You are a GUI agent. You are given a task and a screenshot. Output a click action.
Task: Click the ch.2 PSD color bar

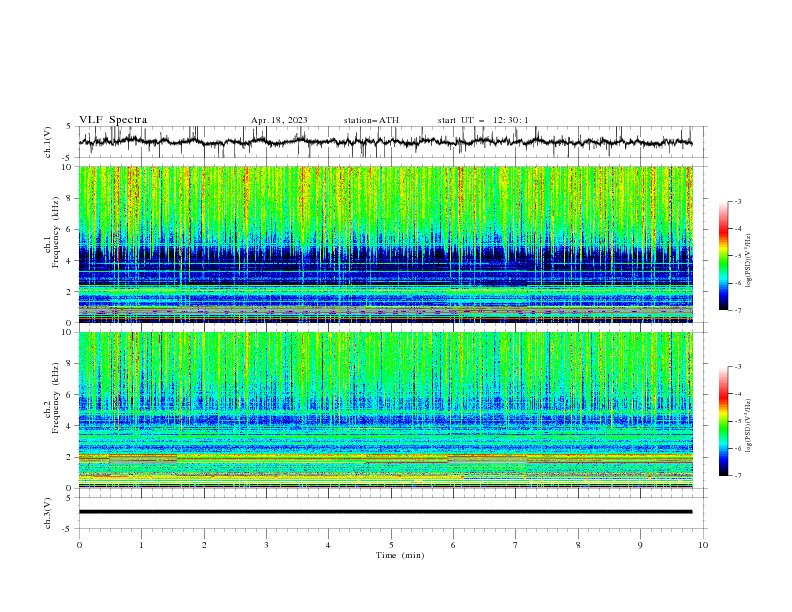(x=723, y=421)
